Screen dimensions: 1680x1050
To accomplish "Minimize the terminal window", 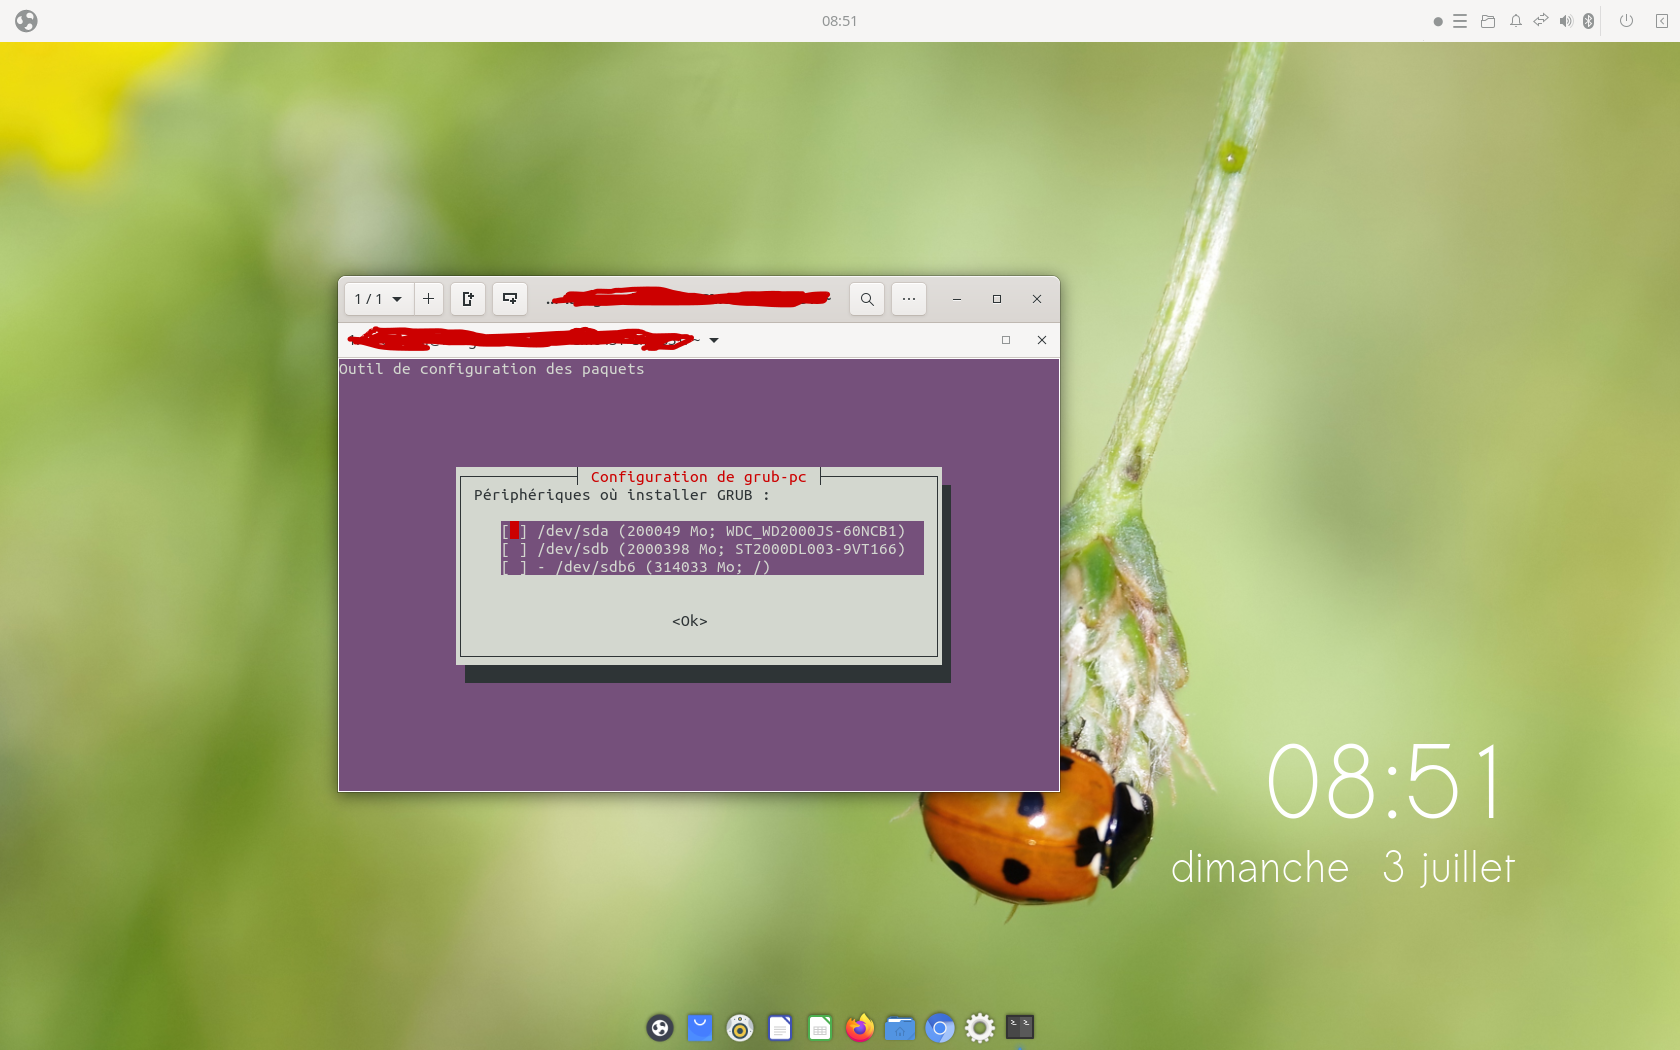I will tap(957, 299).
